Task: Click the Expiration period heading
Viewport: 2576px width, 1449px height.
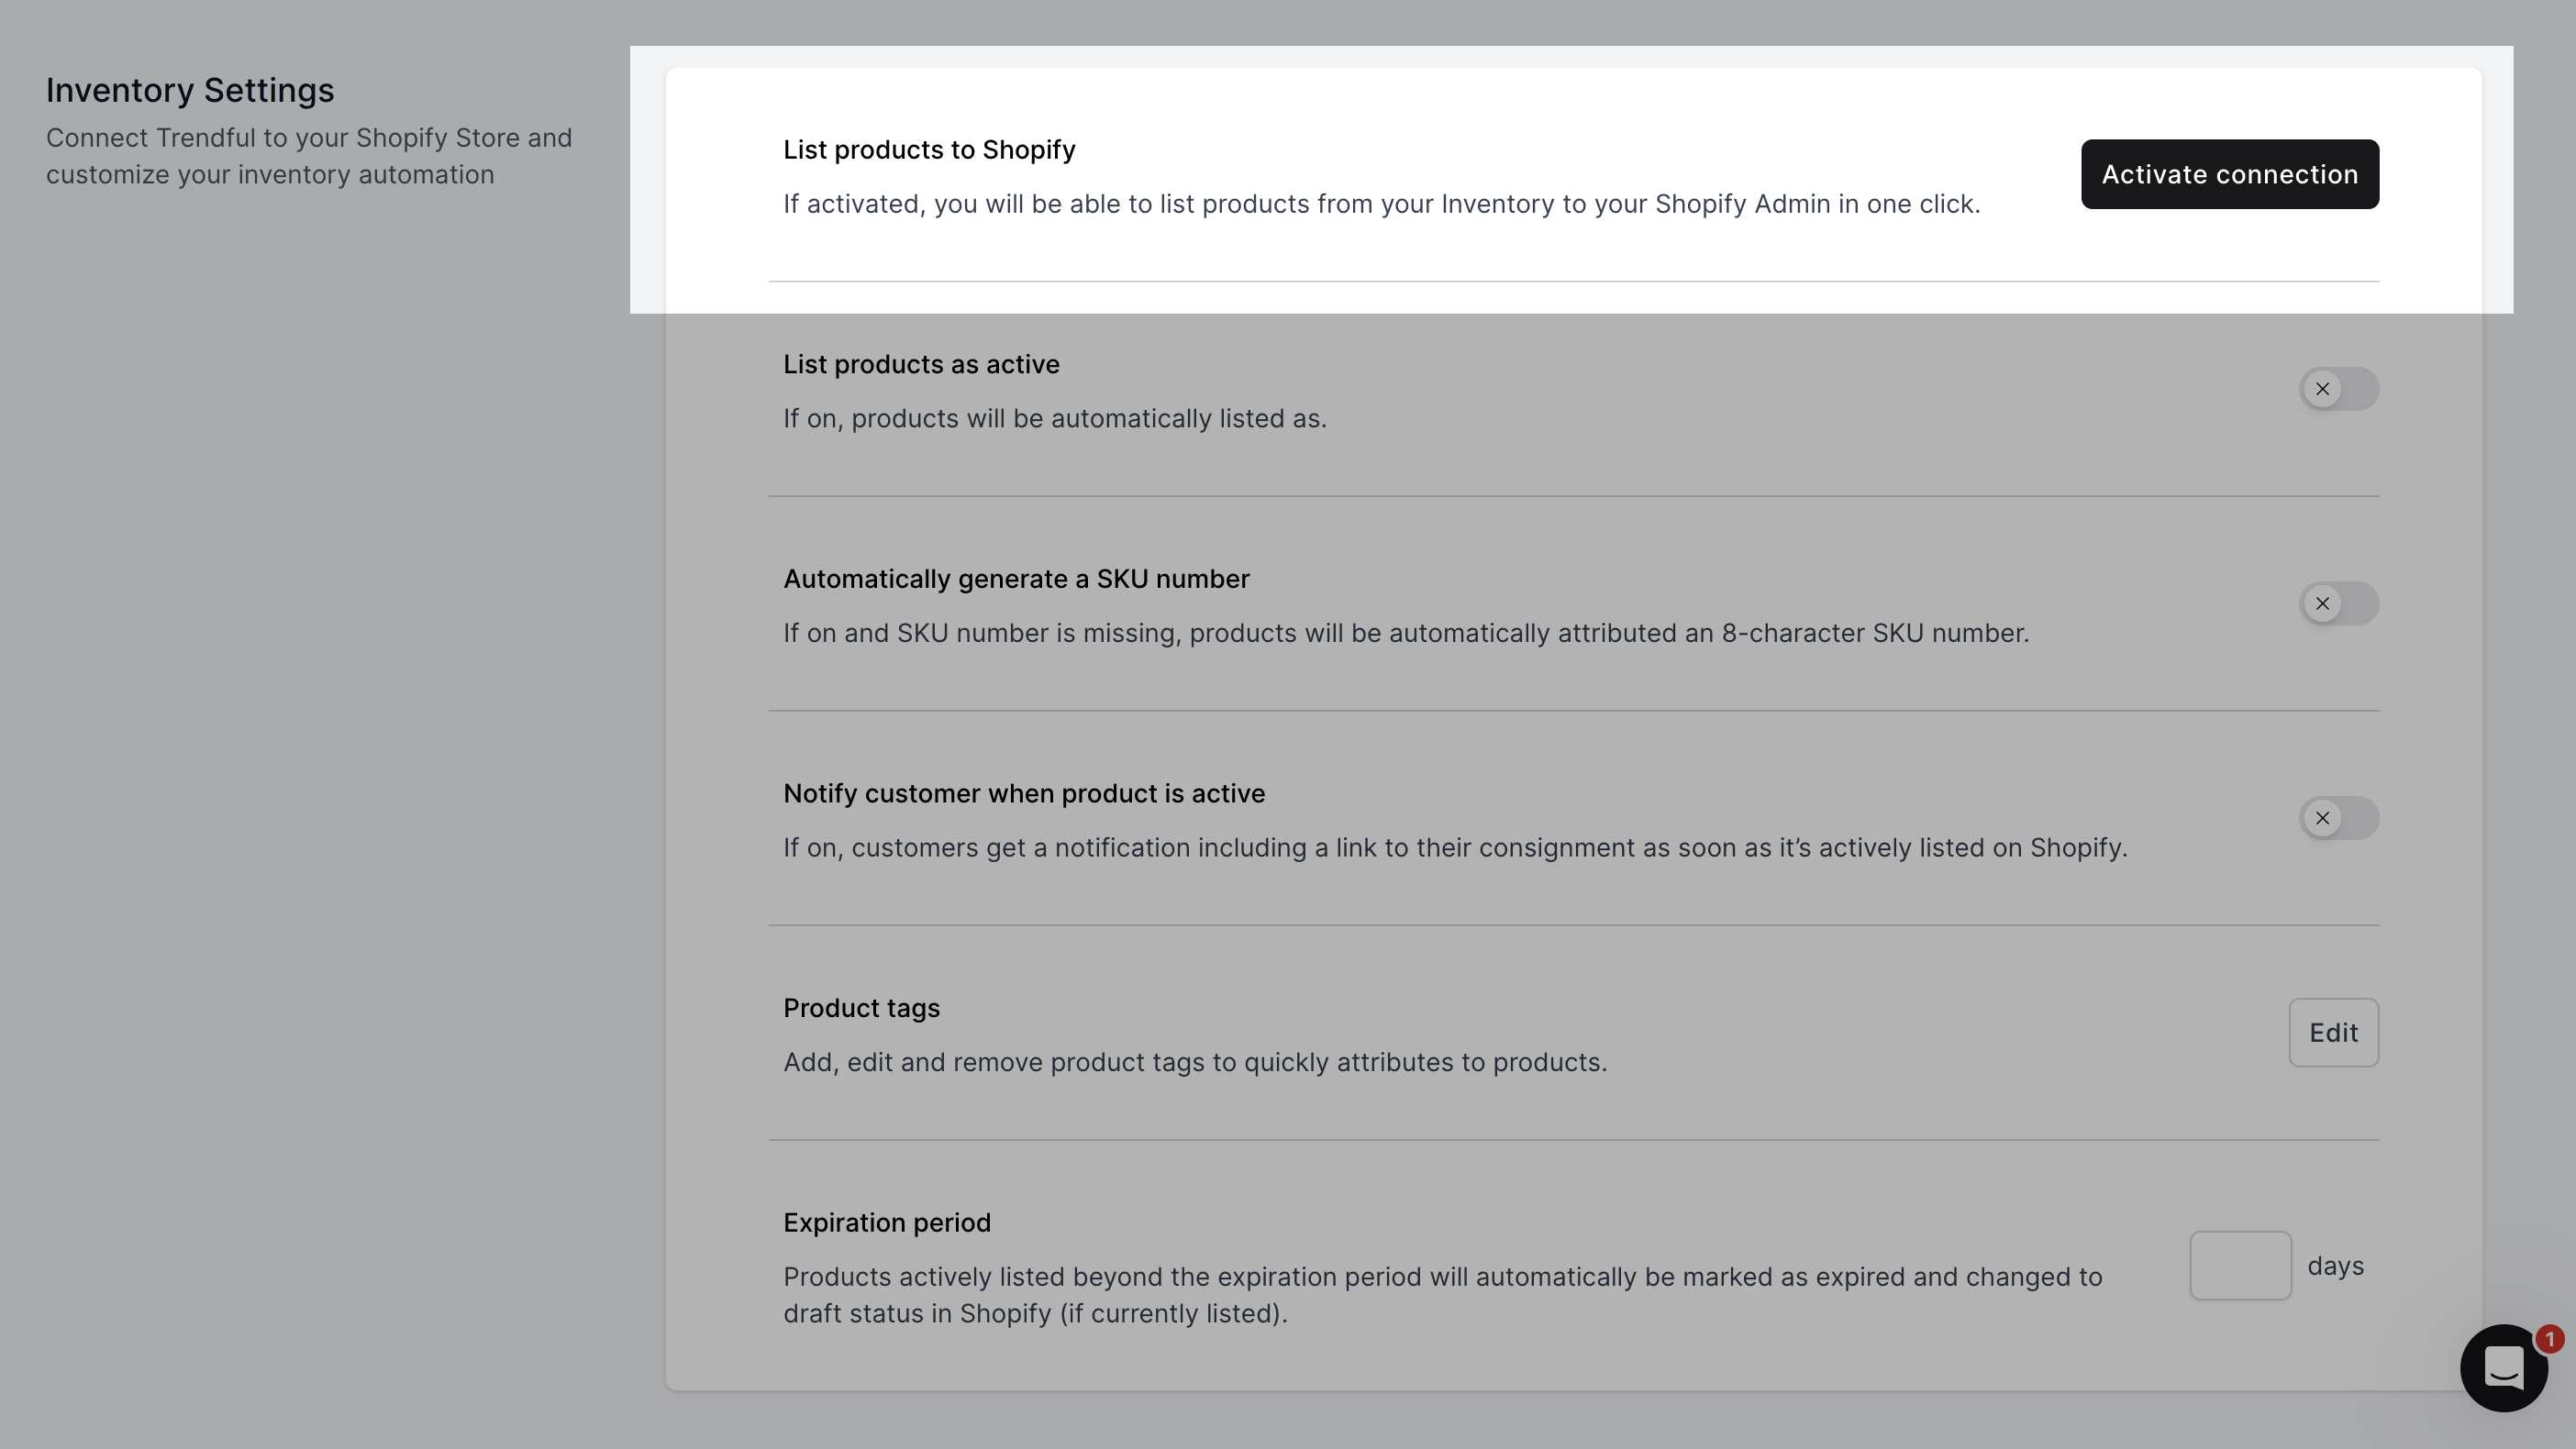Action: coord(887,1223)
